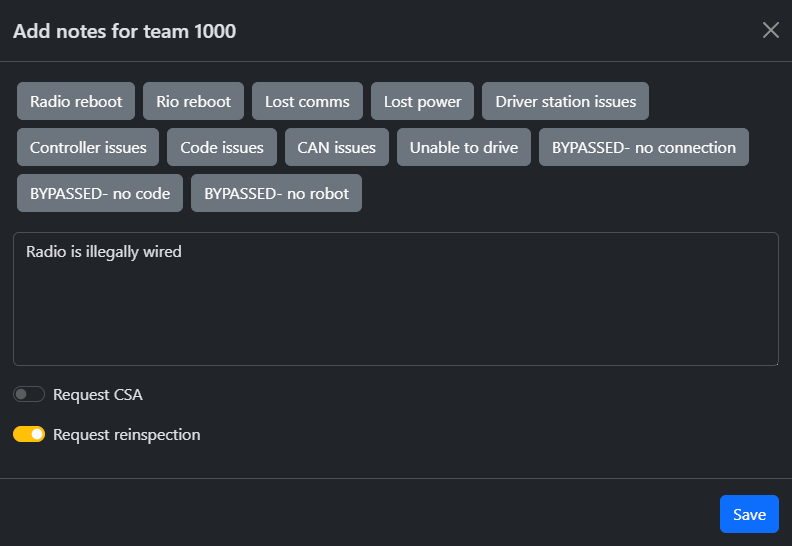The image size is (792, 546).
Task: Insert Lost power note tag
Action: [x=422, y=101]
